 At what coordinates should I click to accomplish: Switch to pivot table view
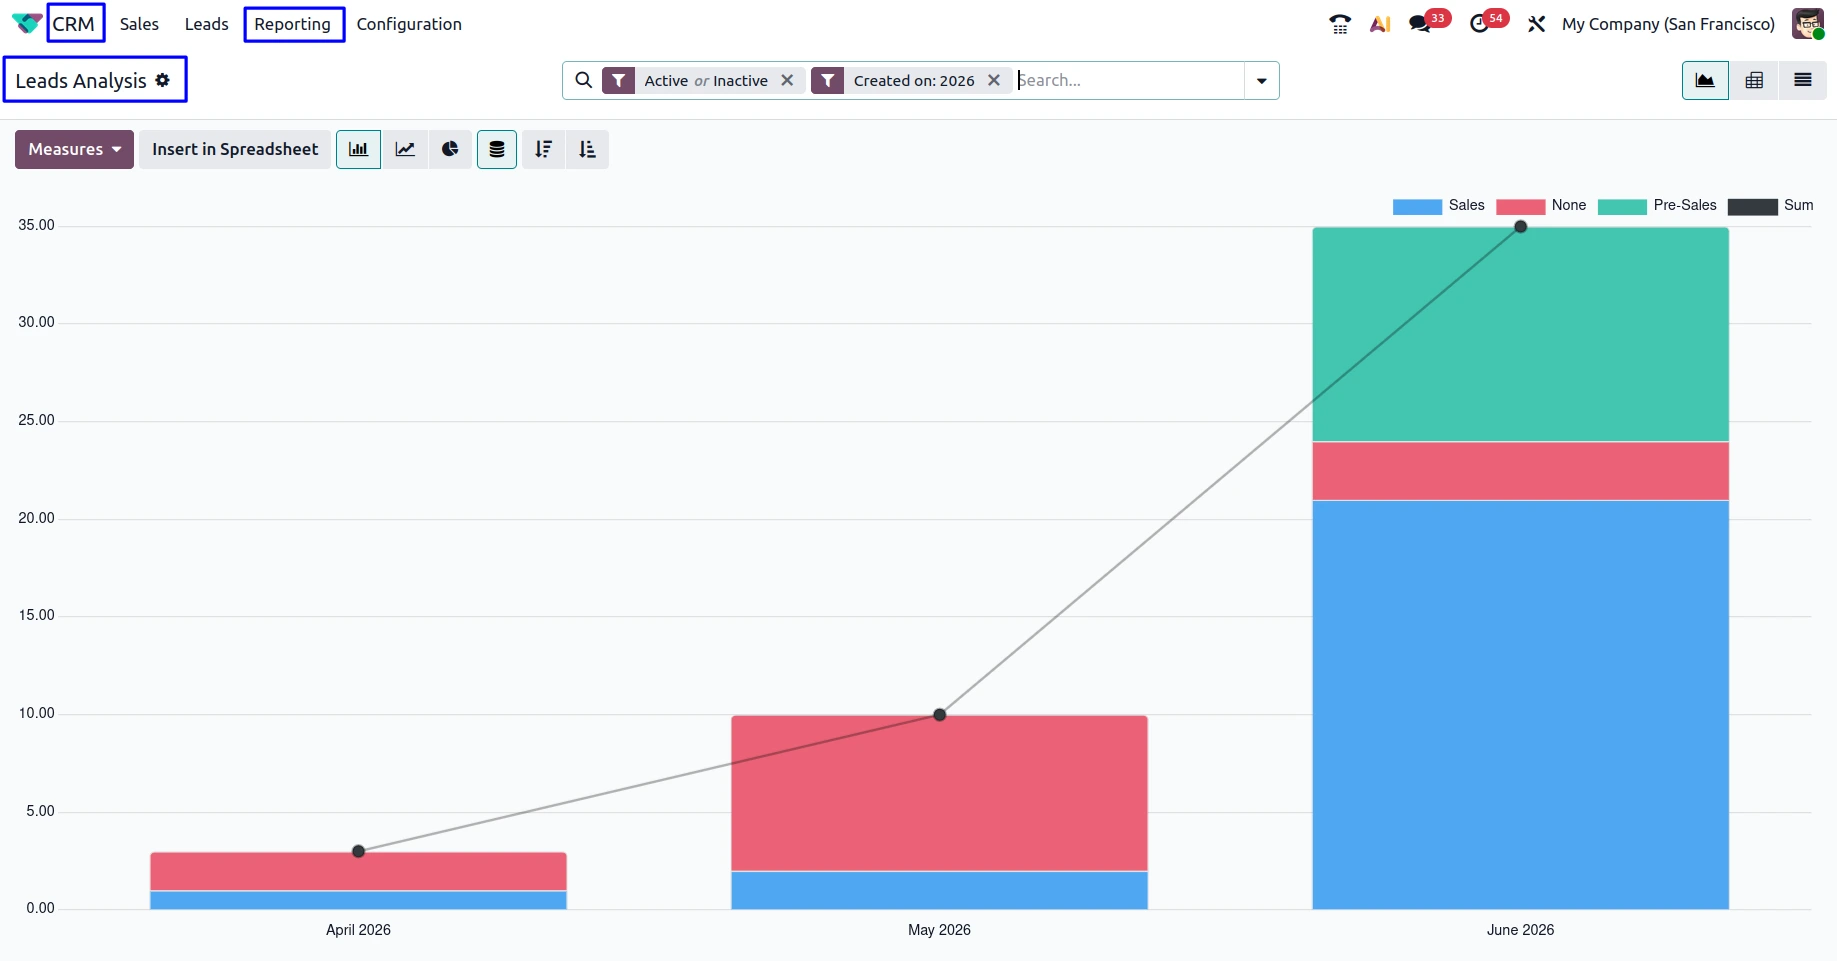(x=1754, y=80)
